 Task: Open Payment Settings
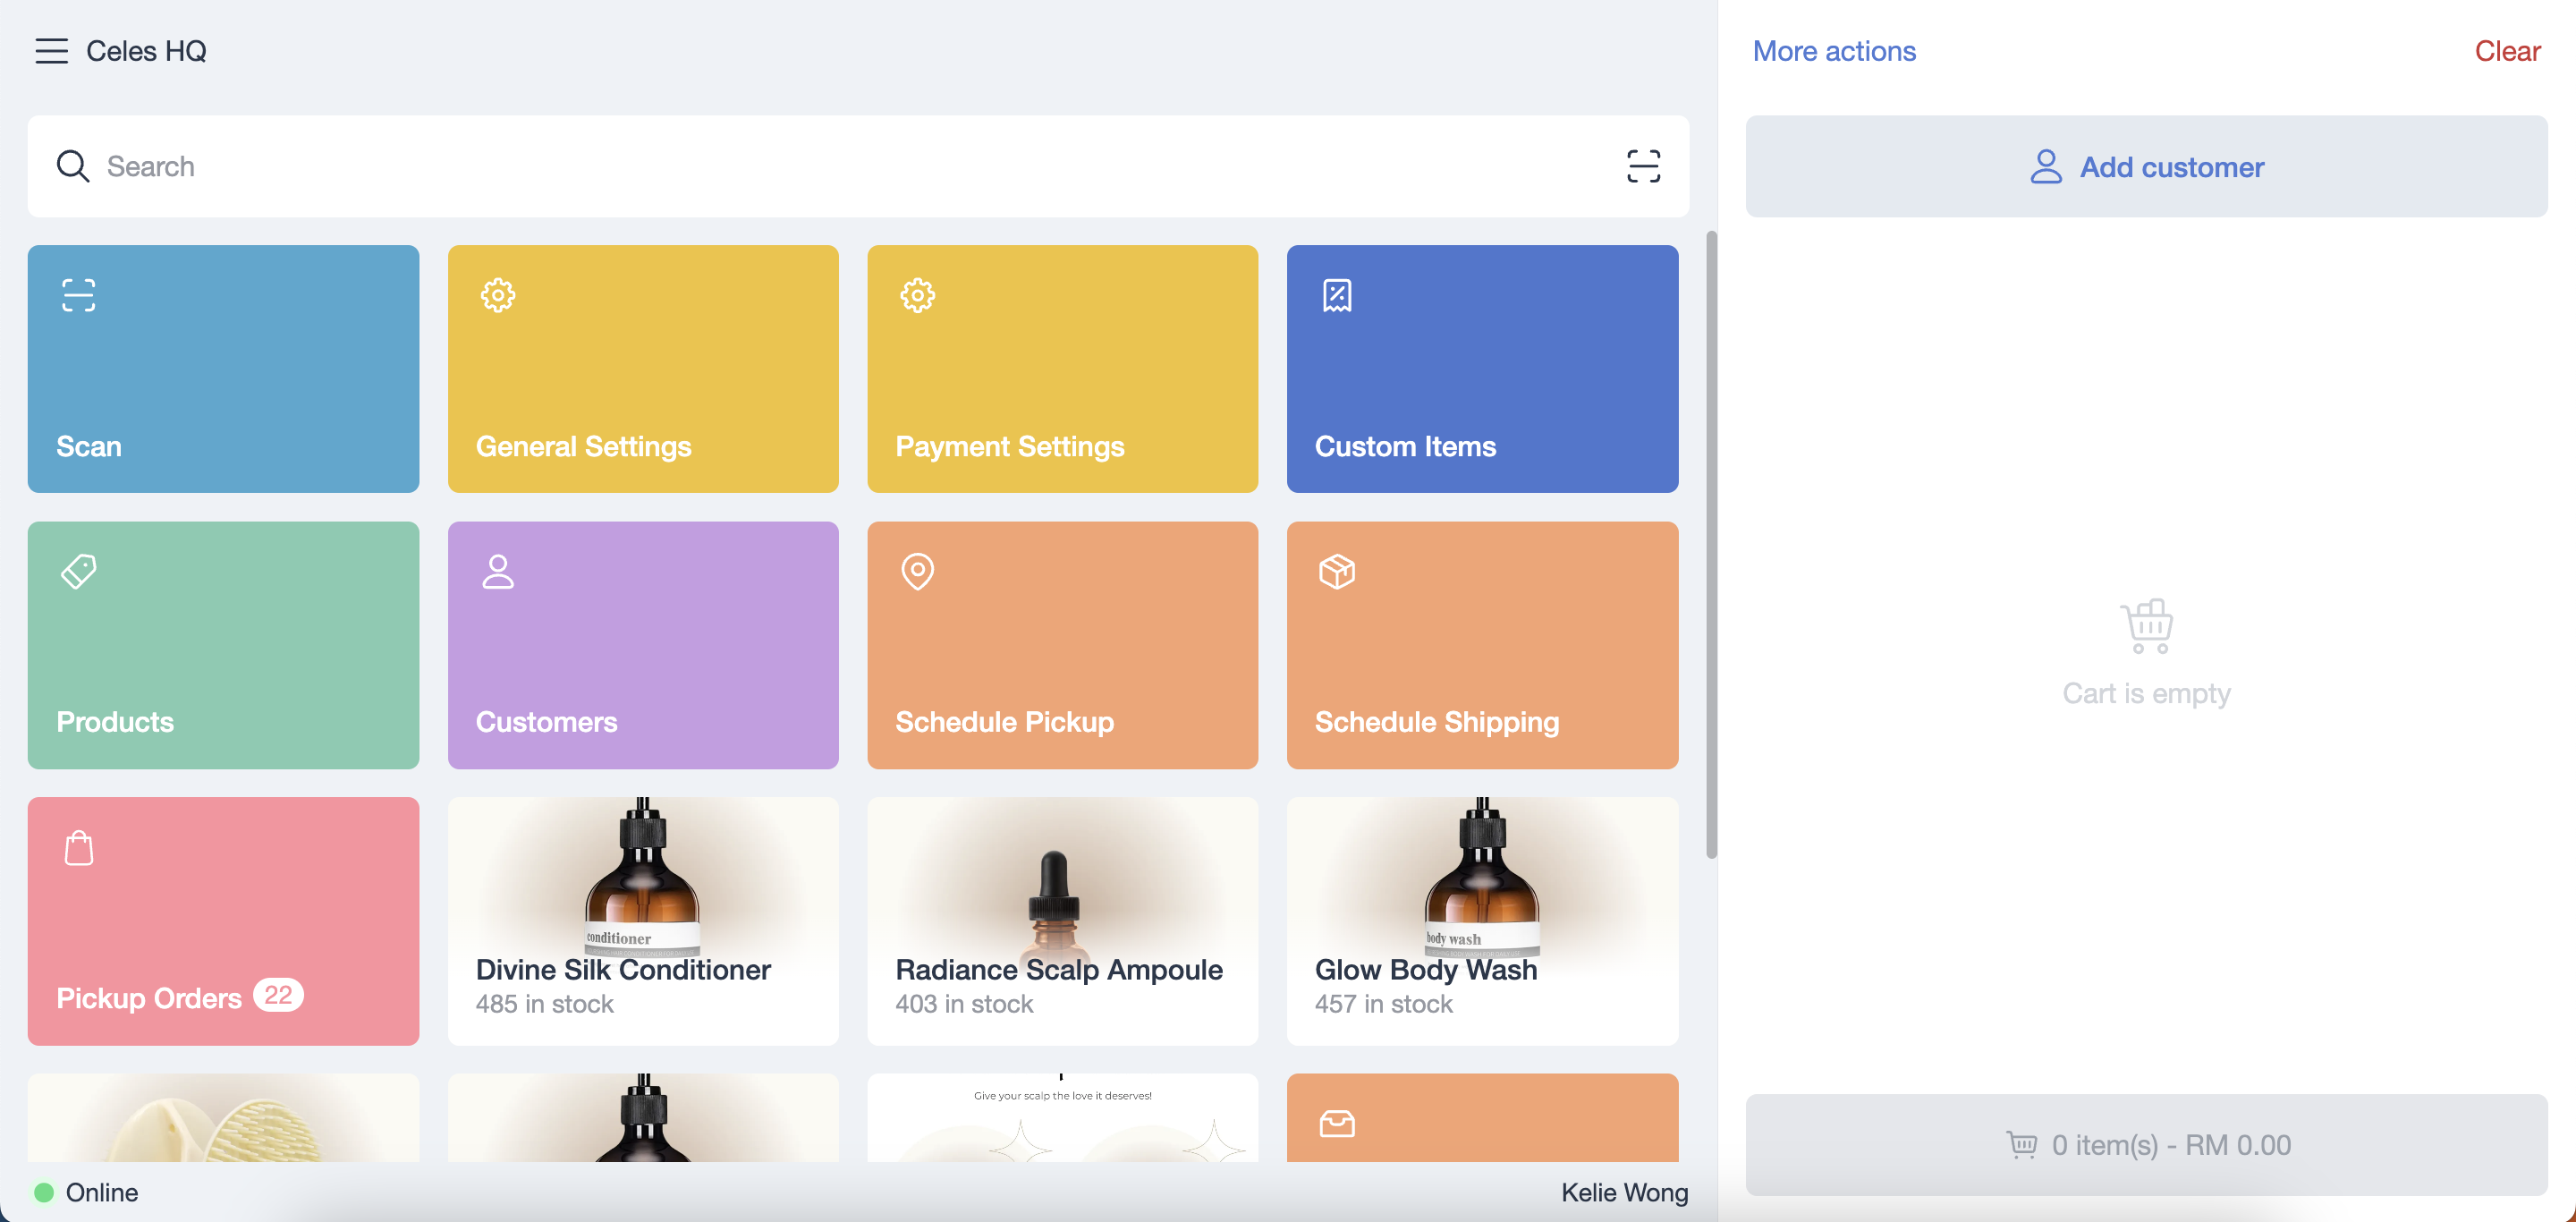click(x=1062, y=368)
